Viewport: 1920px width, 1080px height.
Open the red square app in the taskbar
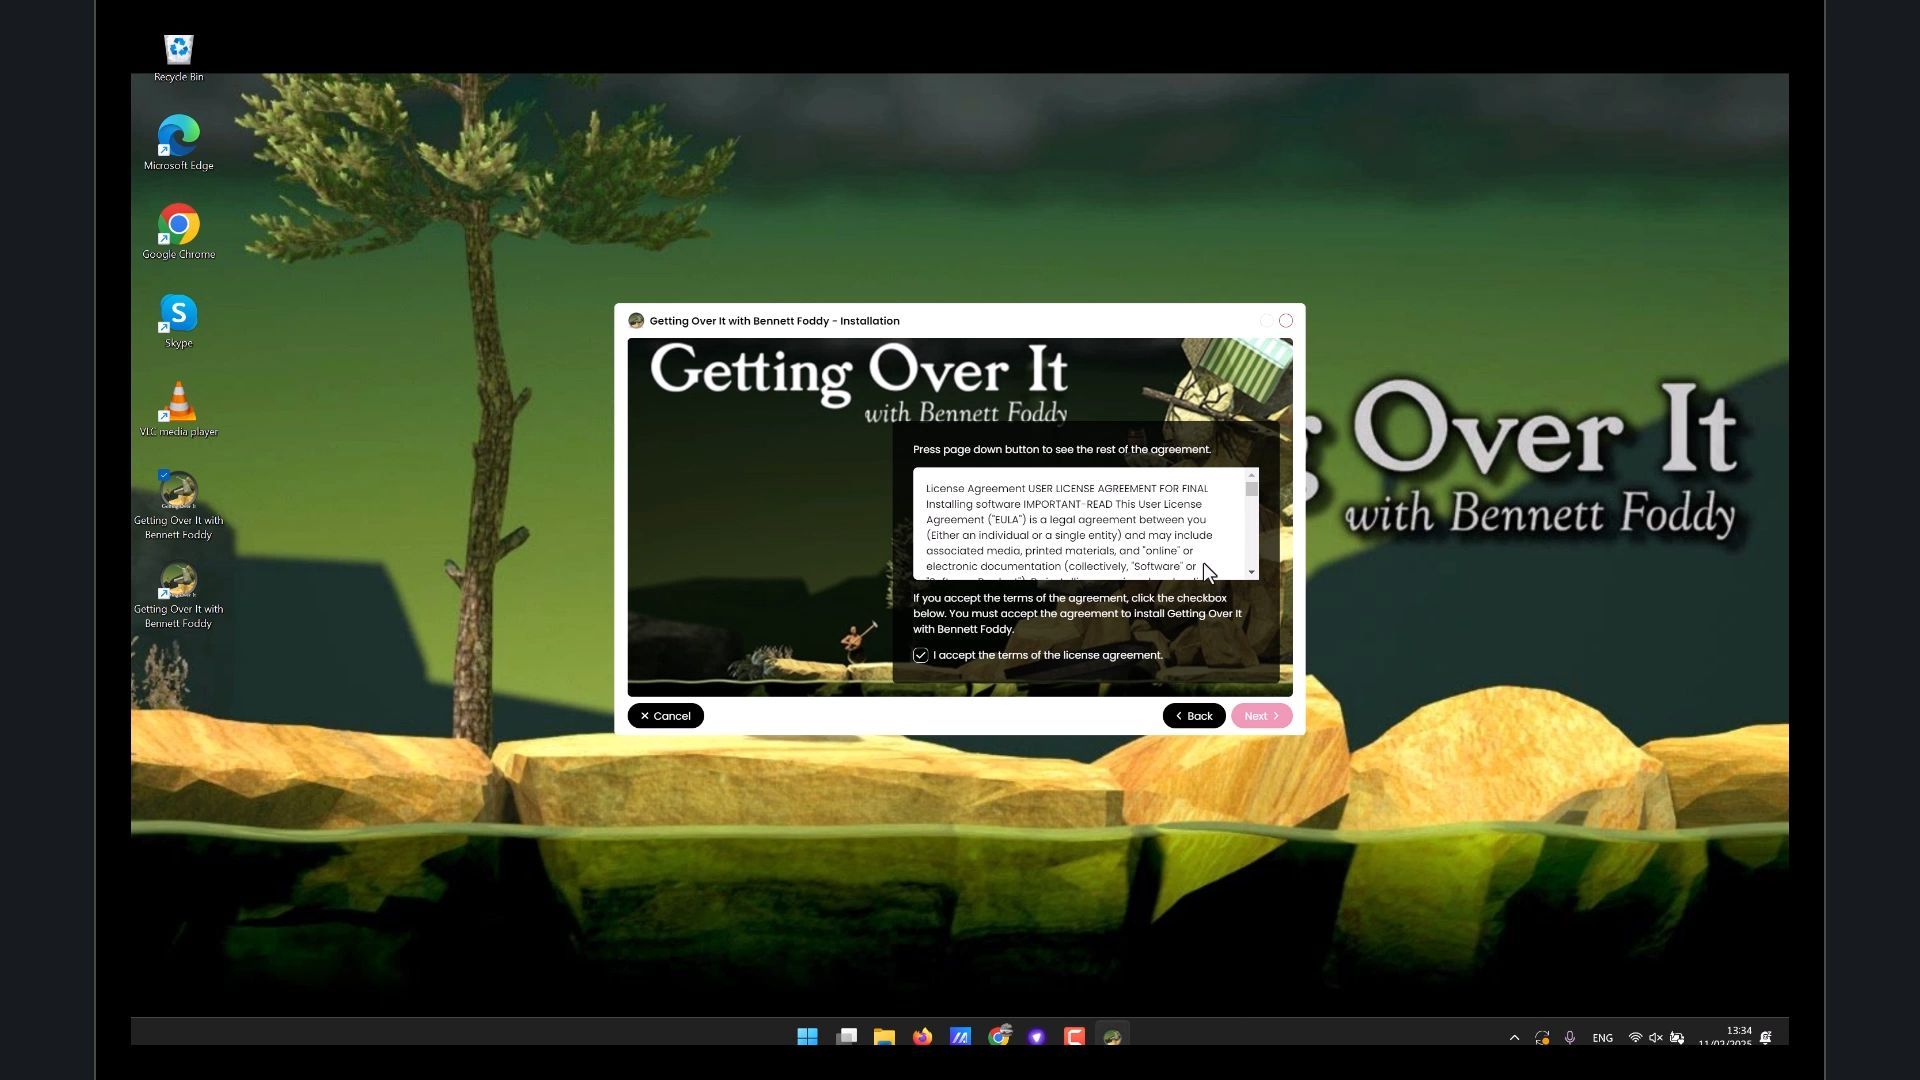(1074, 1036)
